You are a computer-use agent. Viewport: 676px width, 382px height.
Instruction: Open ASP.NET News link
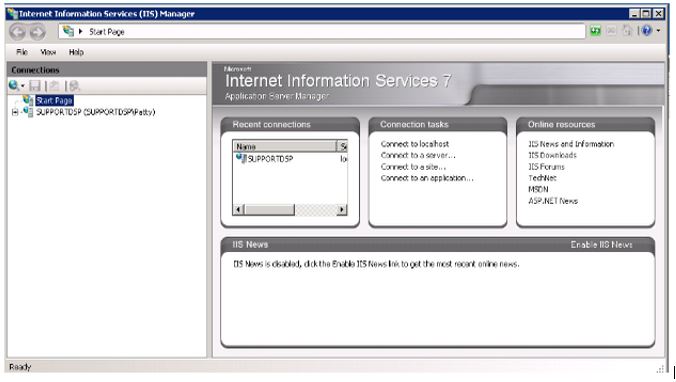(553, 201)
